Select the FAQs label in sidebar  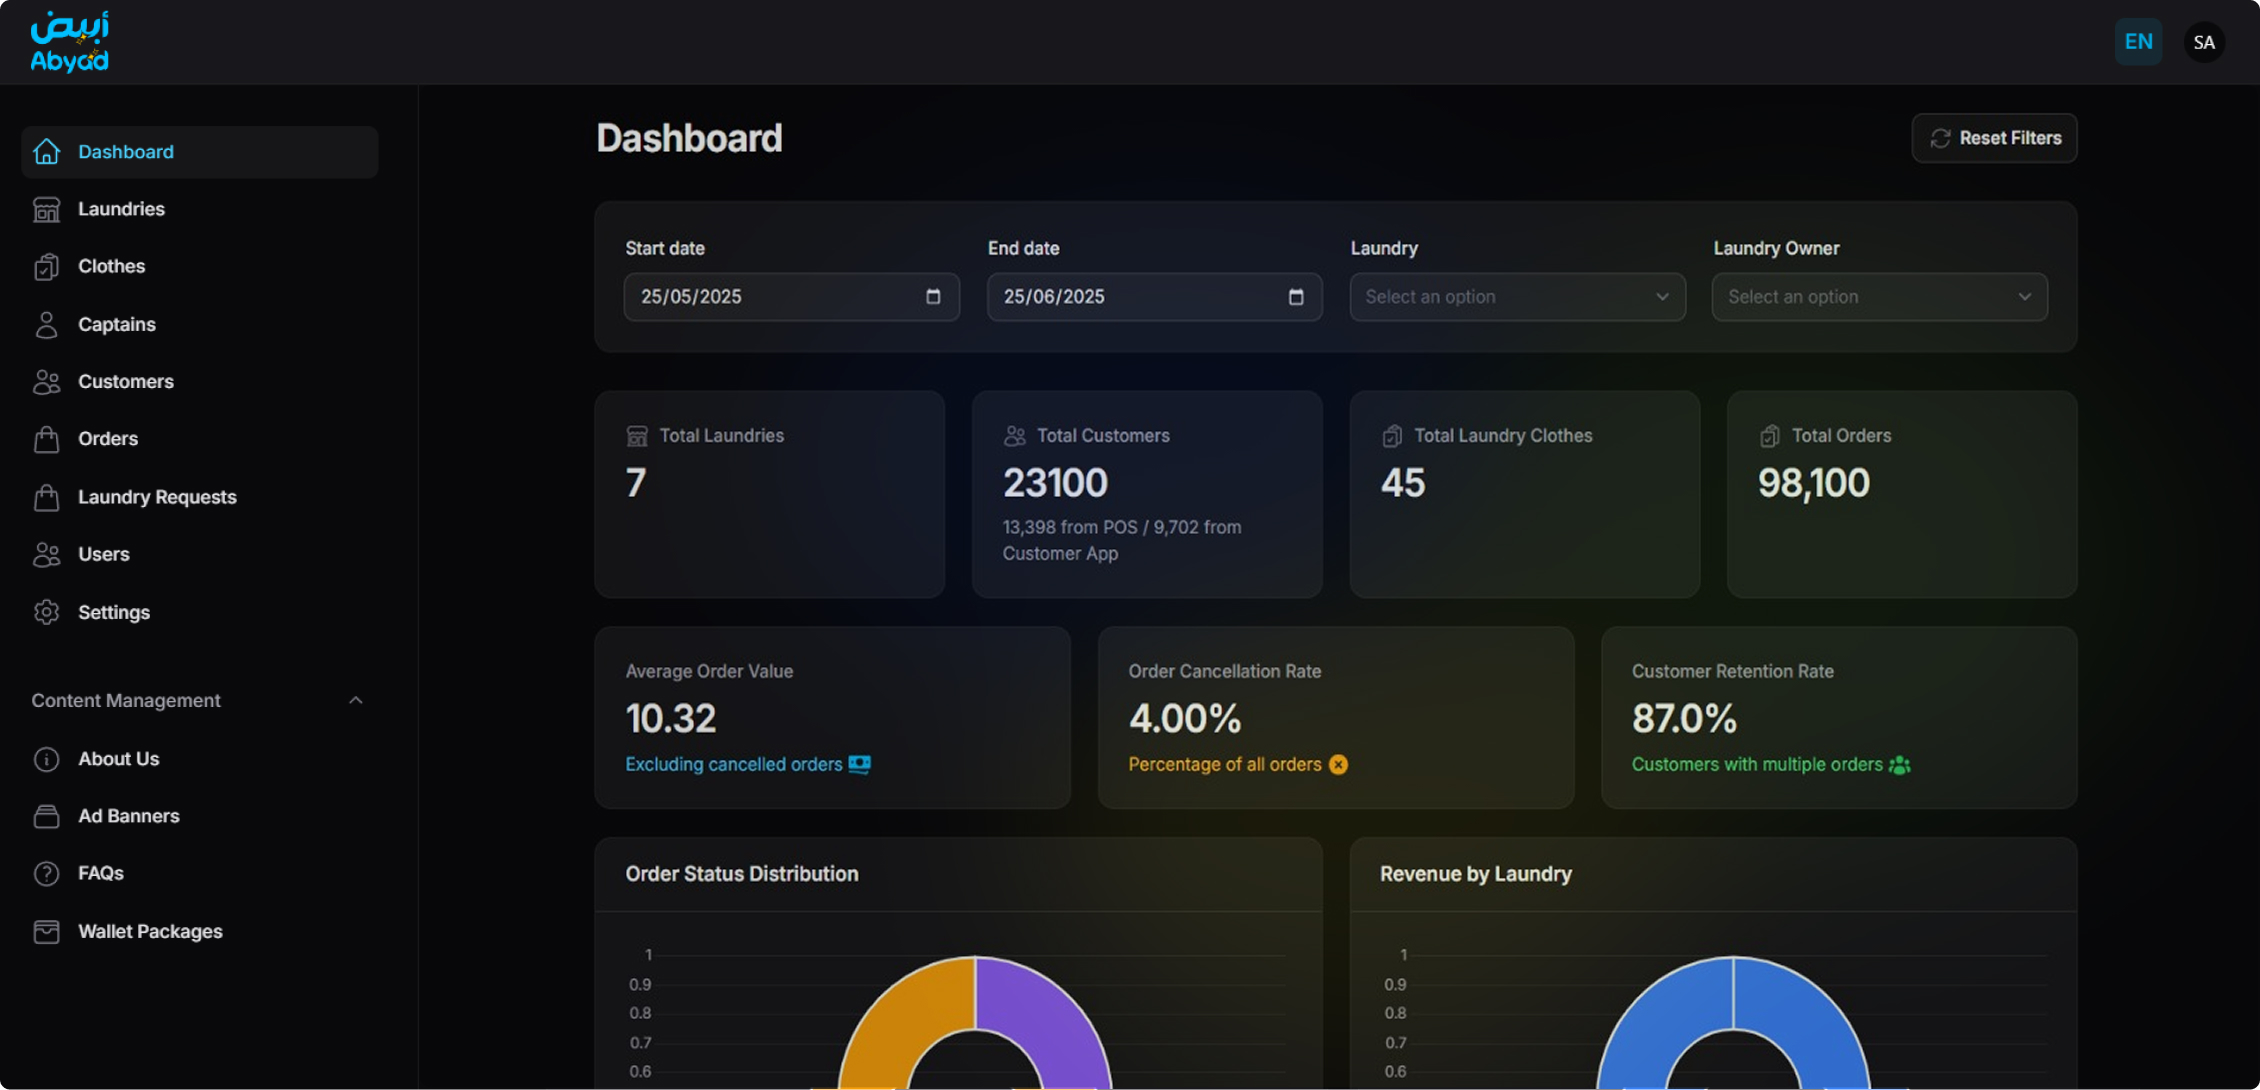point(101,874)
